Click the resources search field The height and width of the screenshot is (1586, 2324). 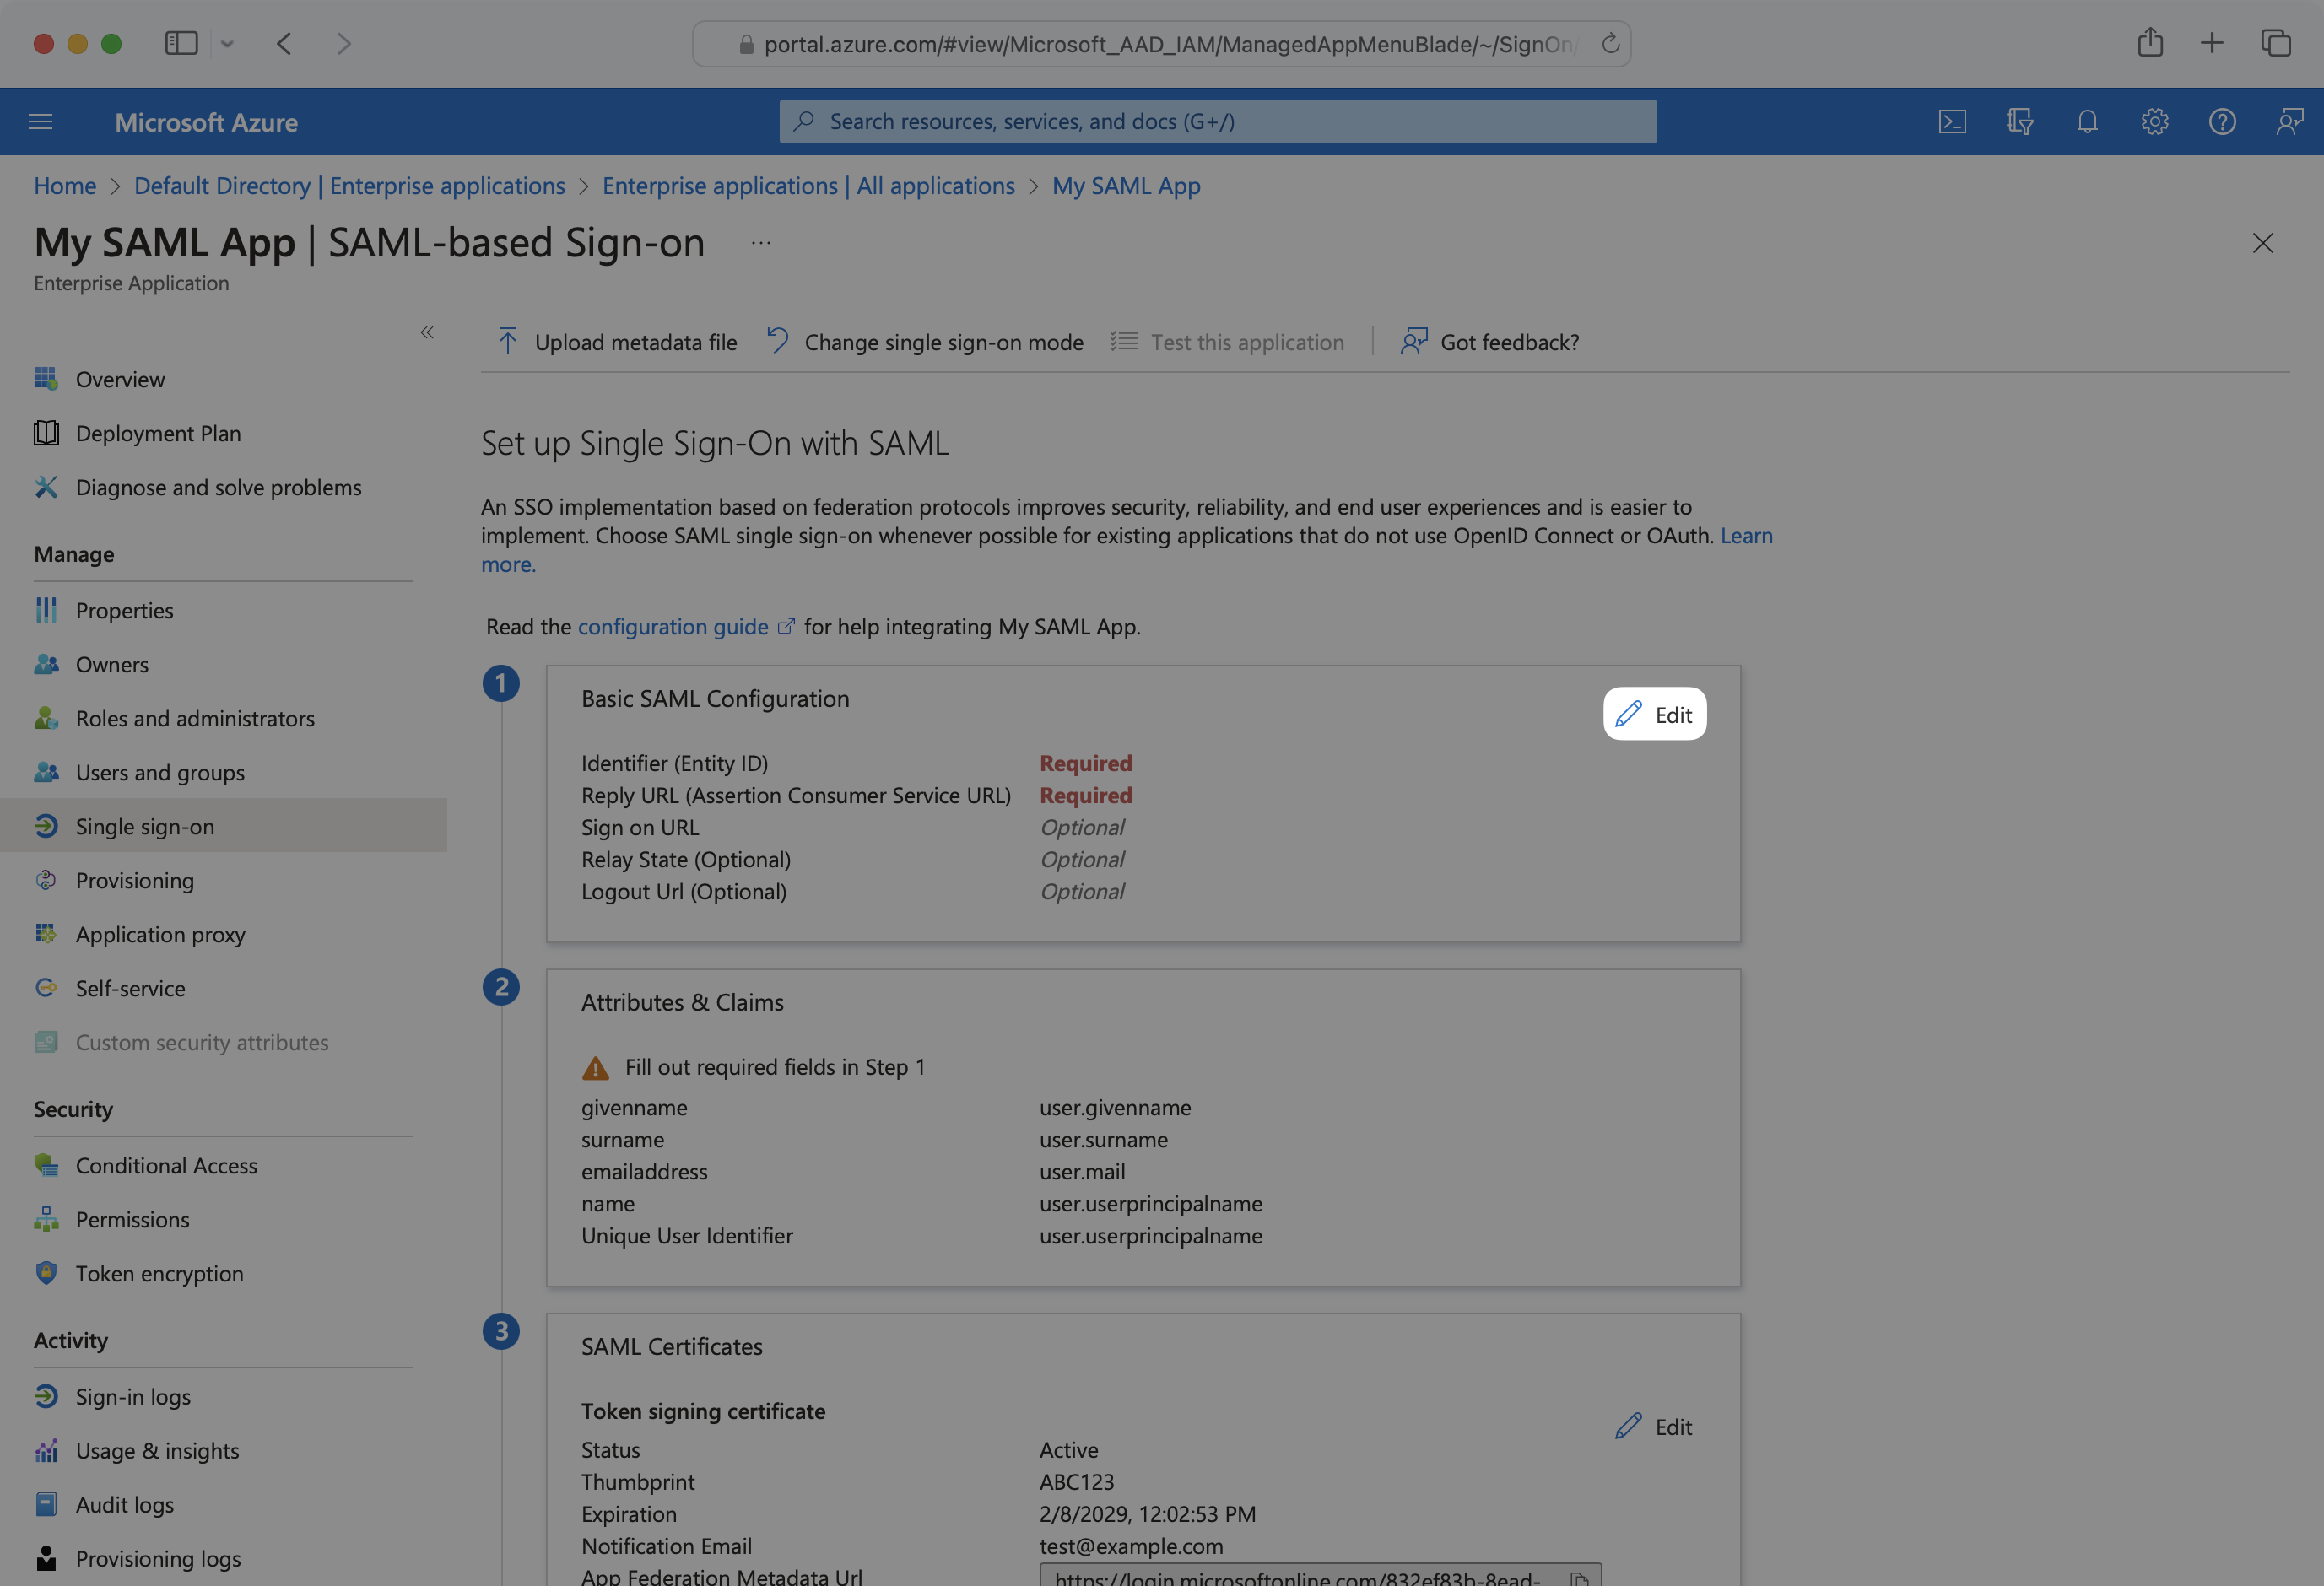(1216, 121)
